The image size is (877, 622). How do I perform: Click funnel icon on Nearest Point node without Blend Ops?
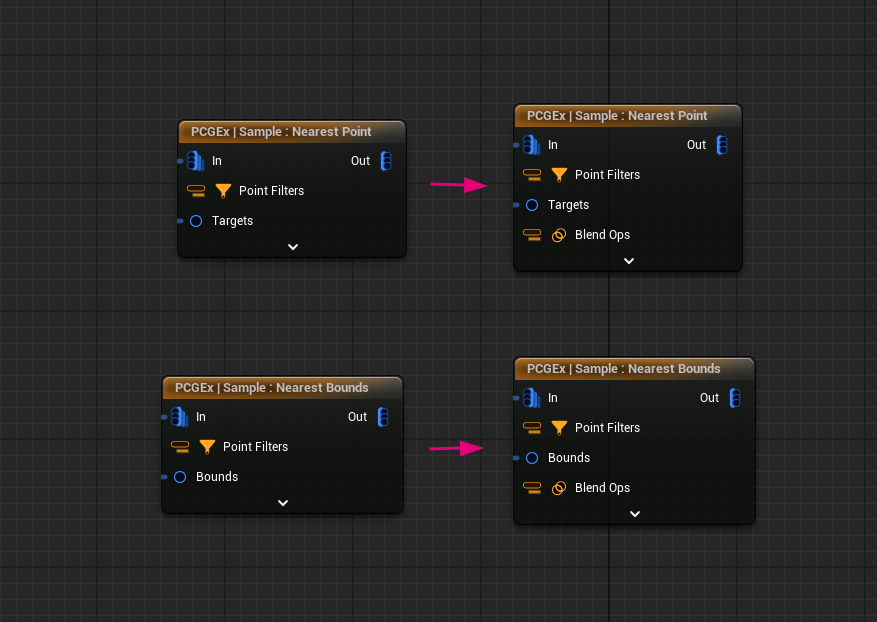pos(223,190)
